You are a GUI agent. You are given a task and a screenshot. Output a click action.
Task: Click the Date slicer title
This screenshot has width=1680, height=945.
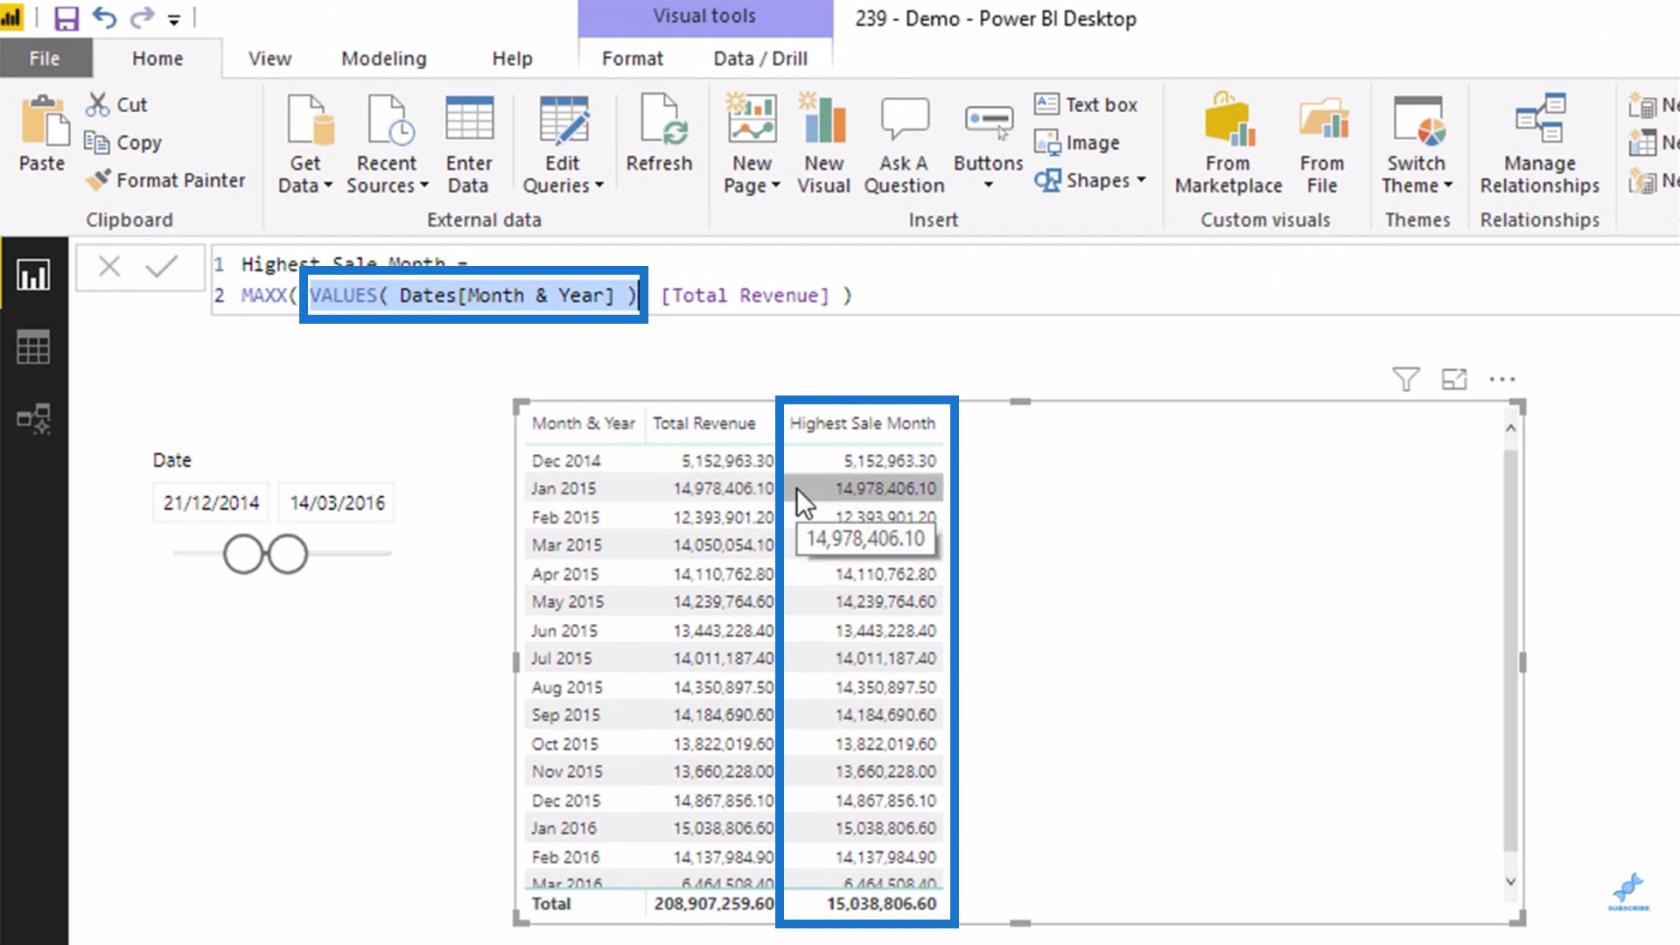tap(172, 460)
